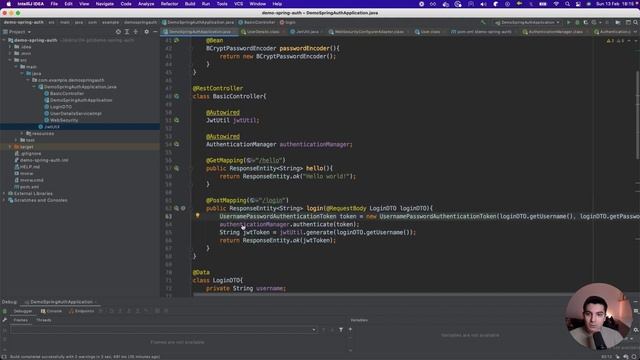
Task: Click the gutter icon beside authenticationManager field
Action: [x=176, y=144]
